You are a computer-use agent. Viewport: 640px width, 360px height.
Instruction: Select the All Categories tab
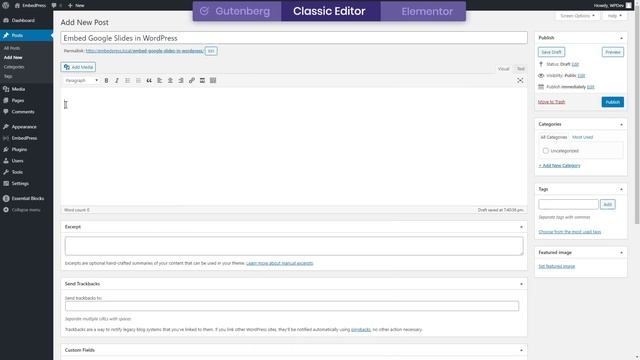[553, 137]
